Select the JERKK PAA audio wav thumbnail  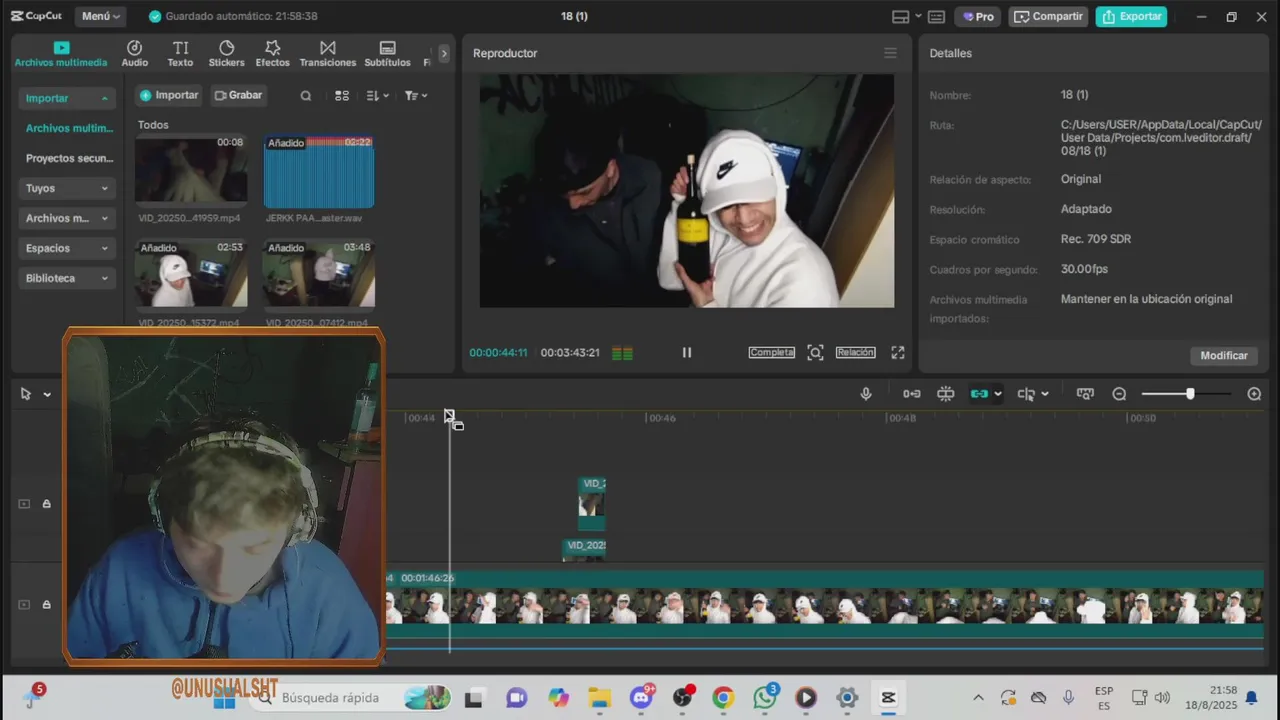pos(319,172)
